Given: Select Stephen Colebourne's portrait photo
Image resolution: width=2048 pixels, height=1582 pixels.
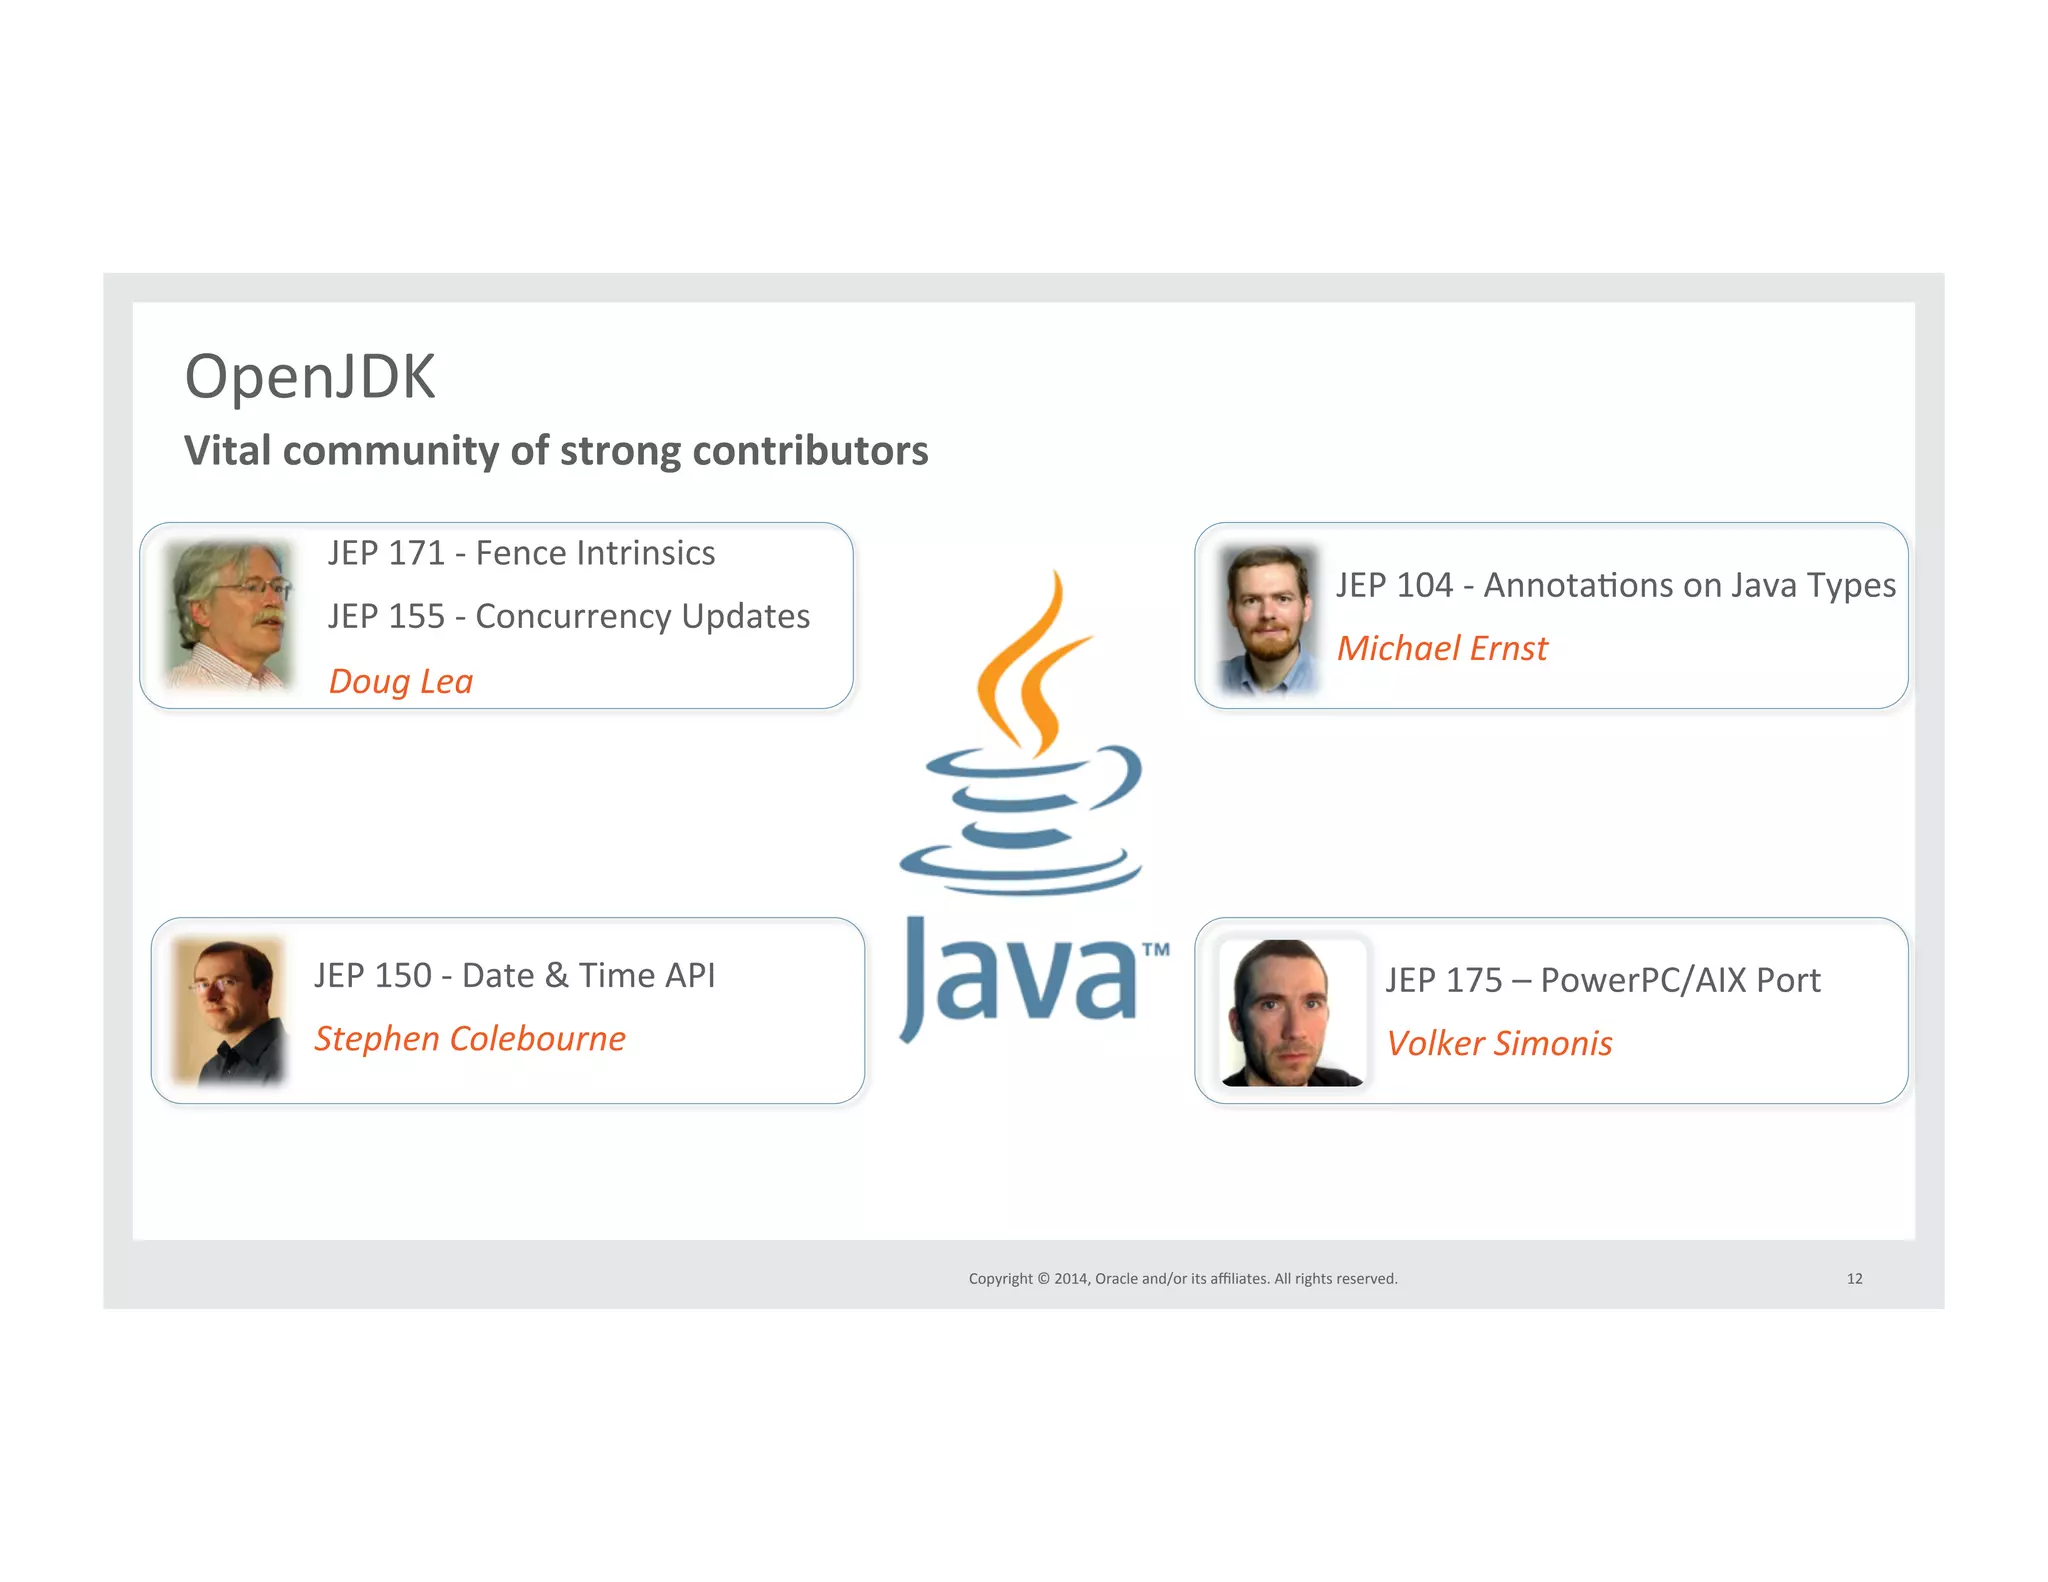Looking at the screenshot, I should click(x=229, y=1011).
